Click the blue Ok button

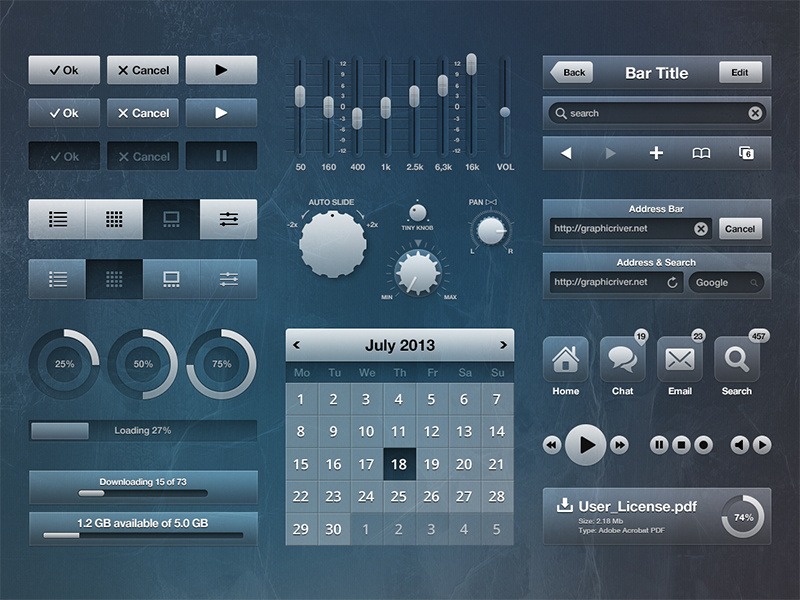pos(64,113)
